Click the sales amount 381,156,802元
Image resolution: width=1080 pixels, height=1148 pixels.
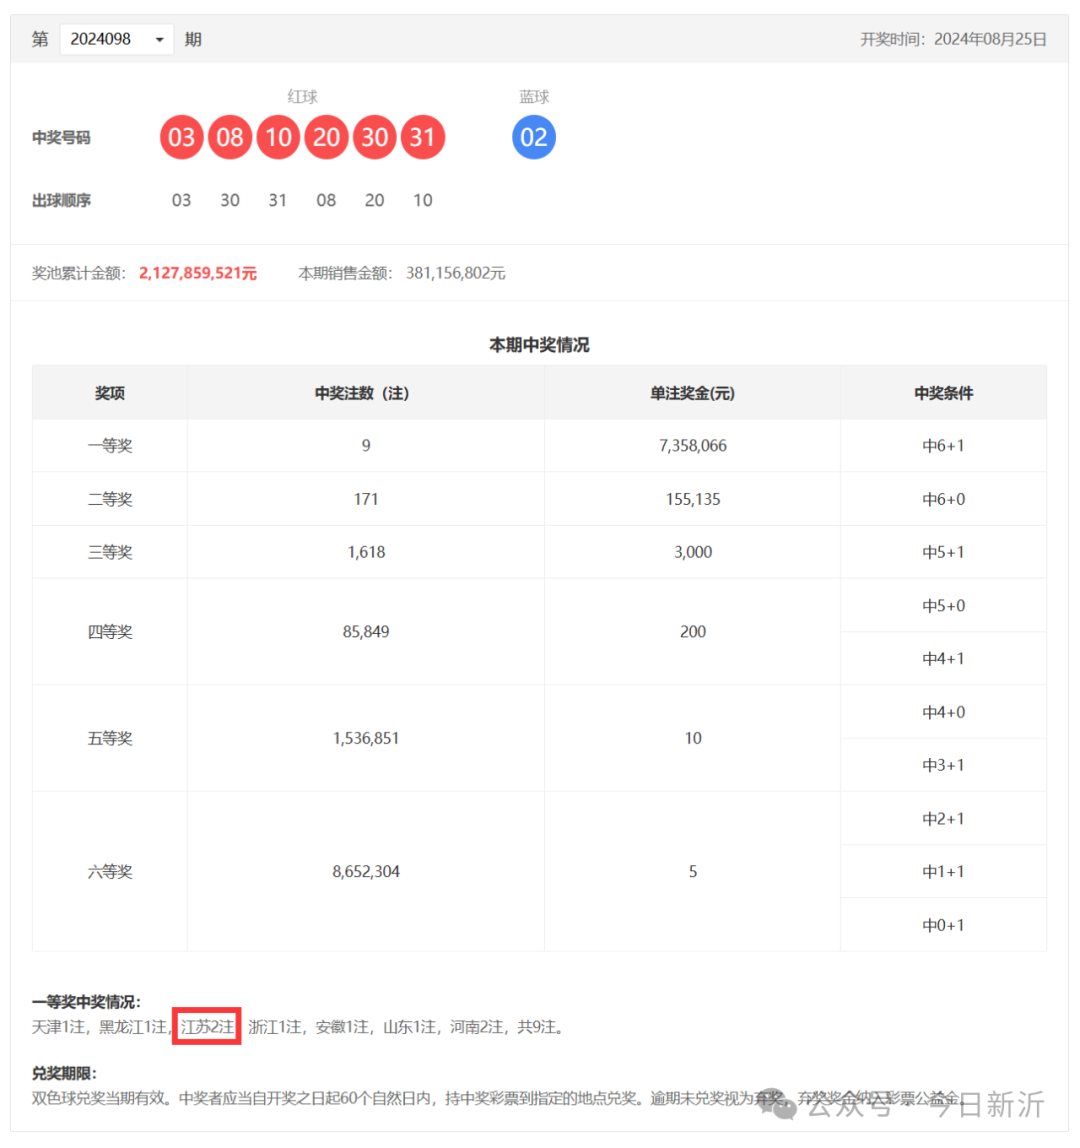click(455, 273)
